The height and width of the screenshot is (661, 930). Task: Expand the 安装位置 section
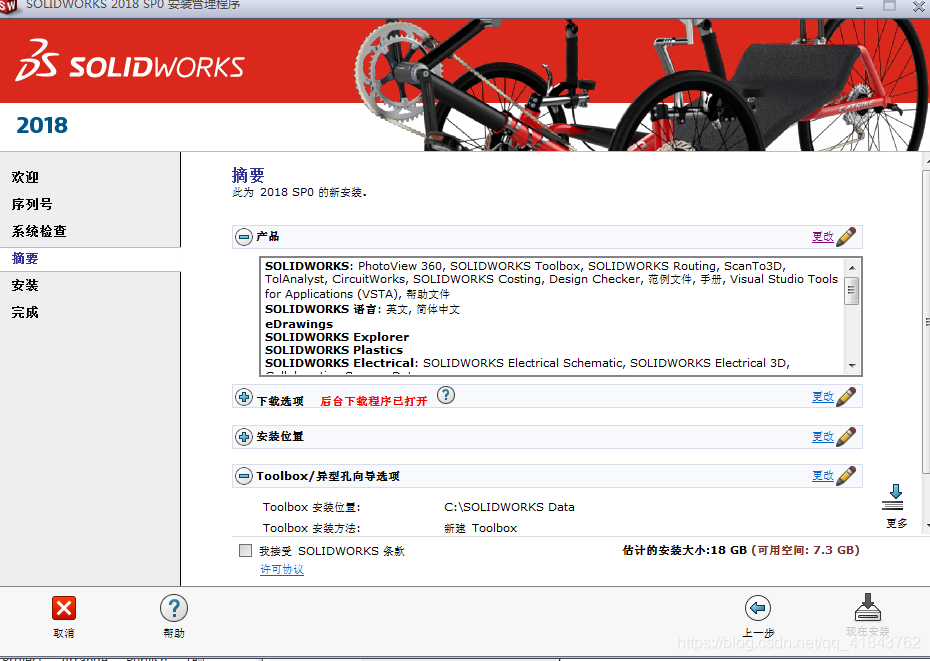point(244,437)
